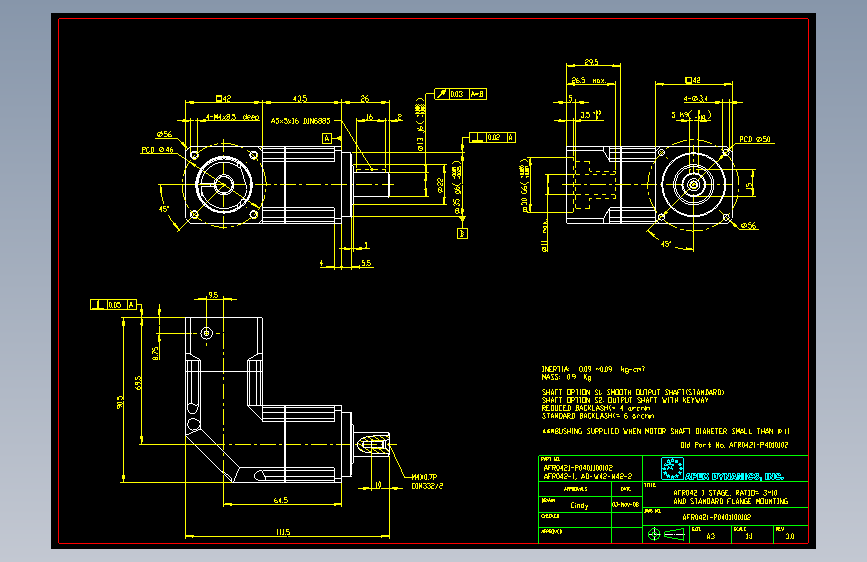Click the drawing number in the DWG NO cell
Screen dimensions: 867x562
pyautogui.click(x=717, y=517)
